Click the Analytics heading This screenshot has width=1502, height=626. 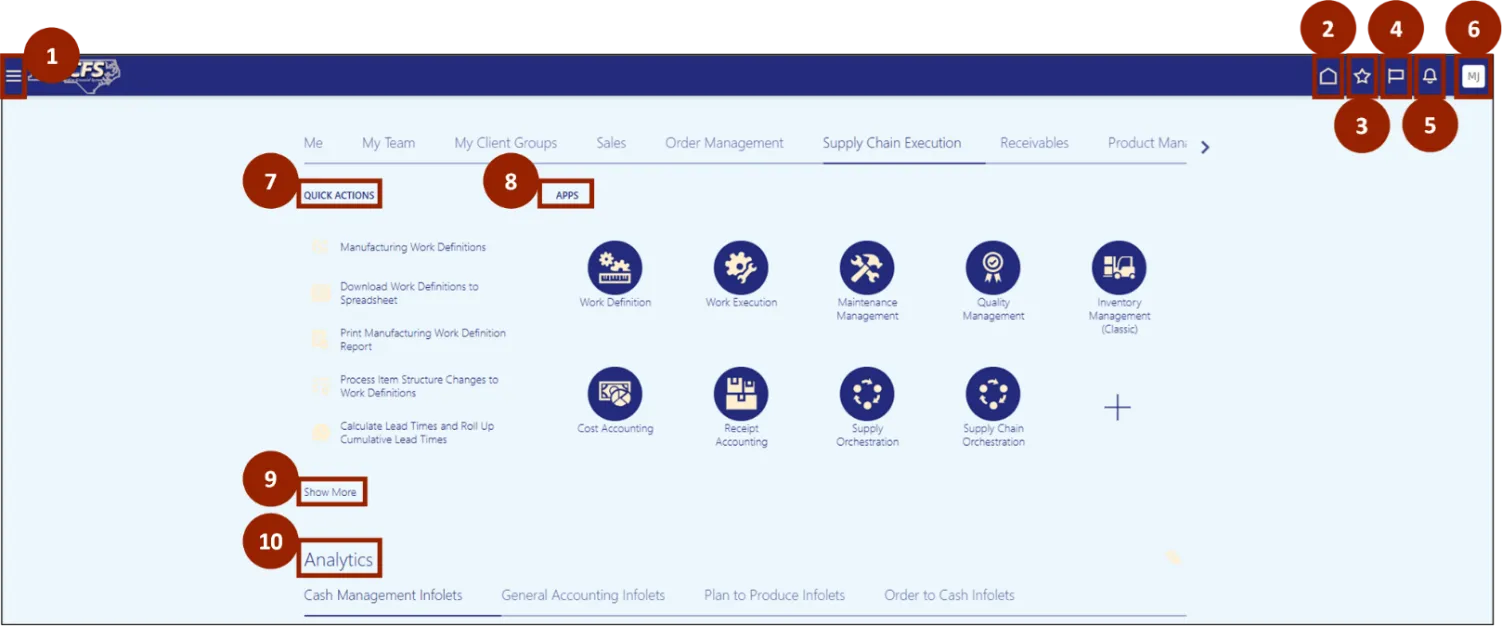click(x=339, y=560)
